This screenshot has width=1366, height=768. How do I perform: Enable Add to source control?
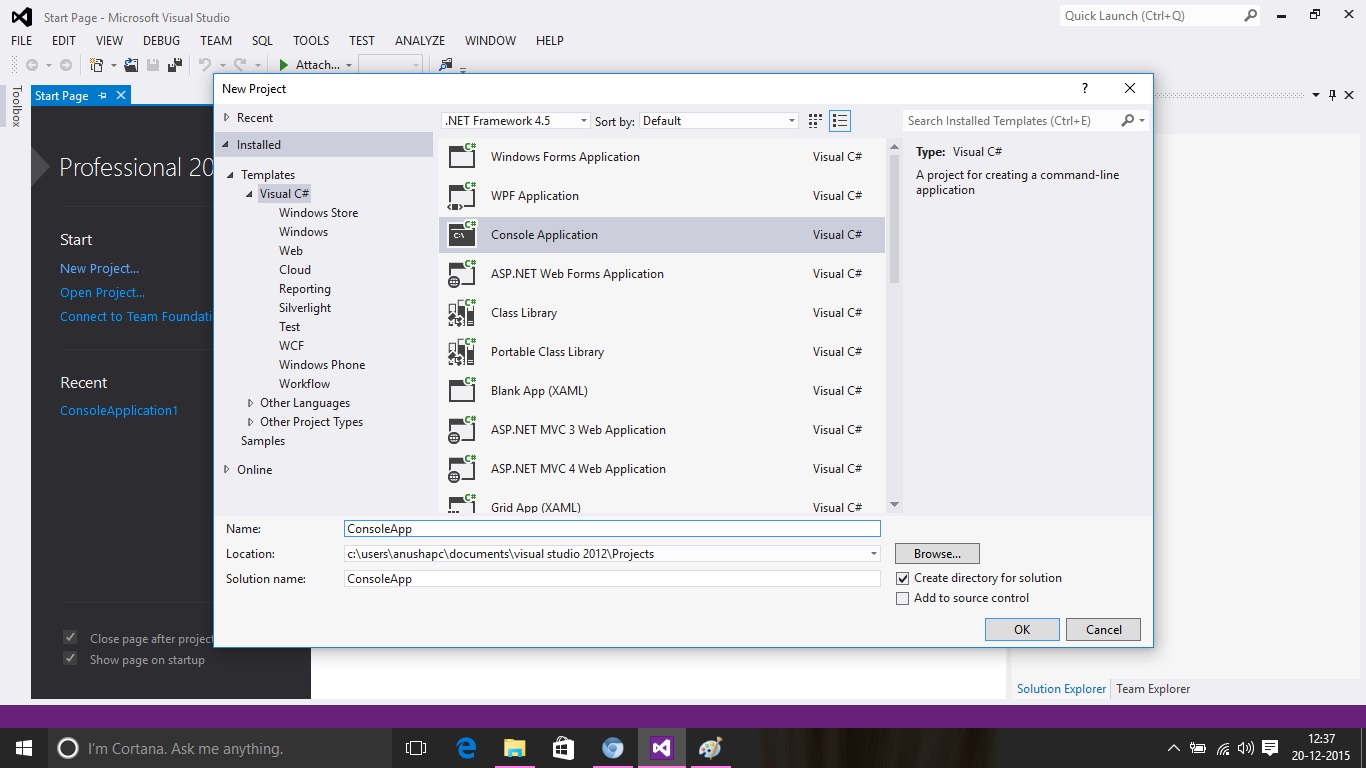(x=902, y=598)
